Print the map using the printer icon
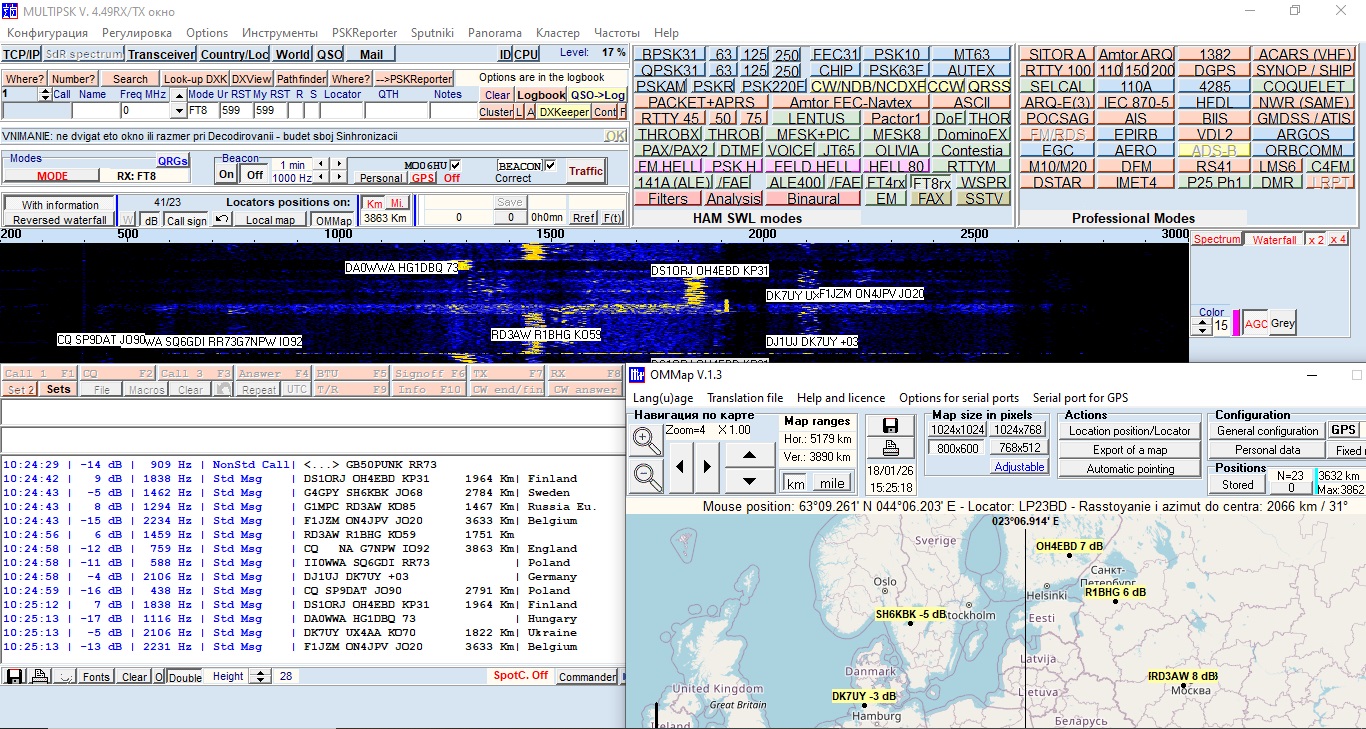 coord(890,448)
